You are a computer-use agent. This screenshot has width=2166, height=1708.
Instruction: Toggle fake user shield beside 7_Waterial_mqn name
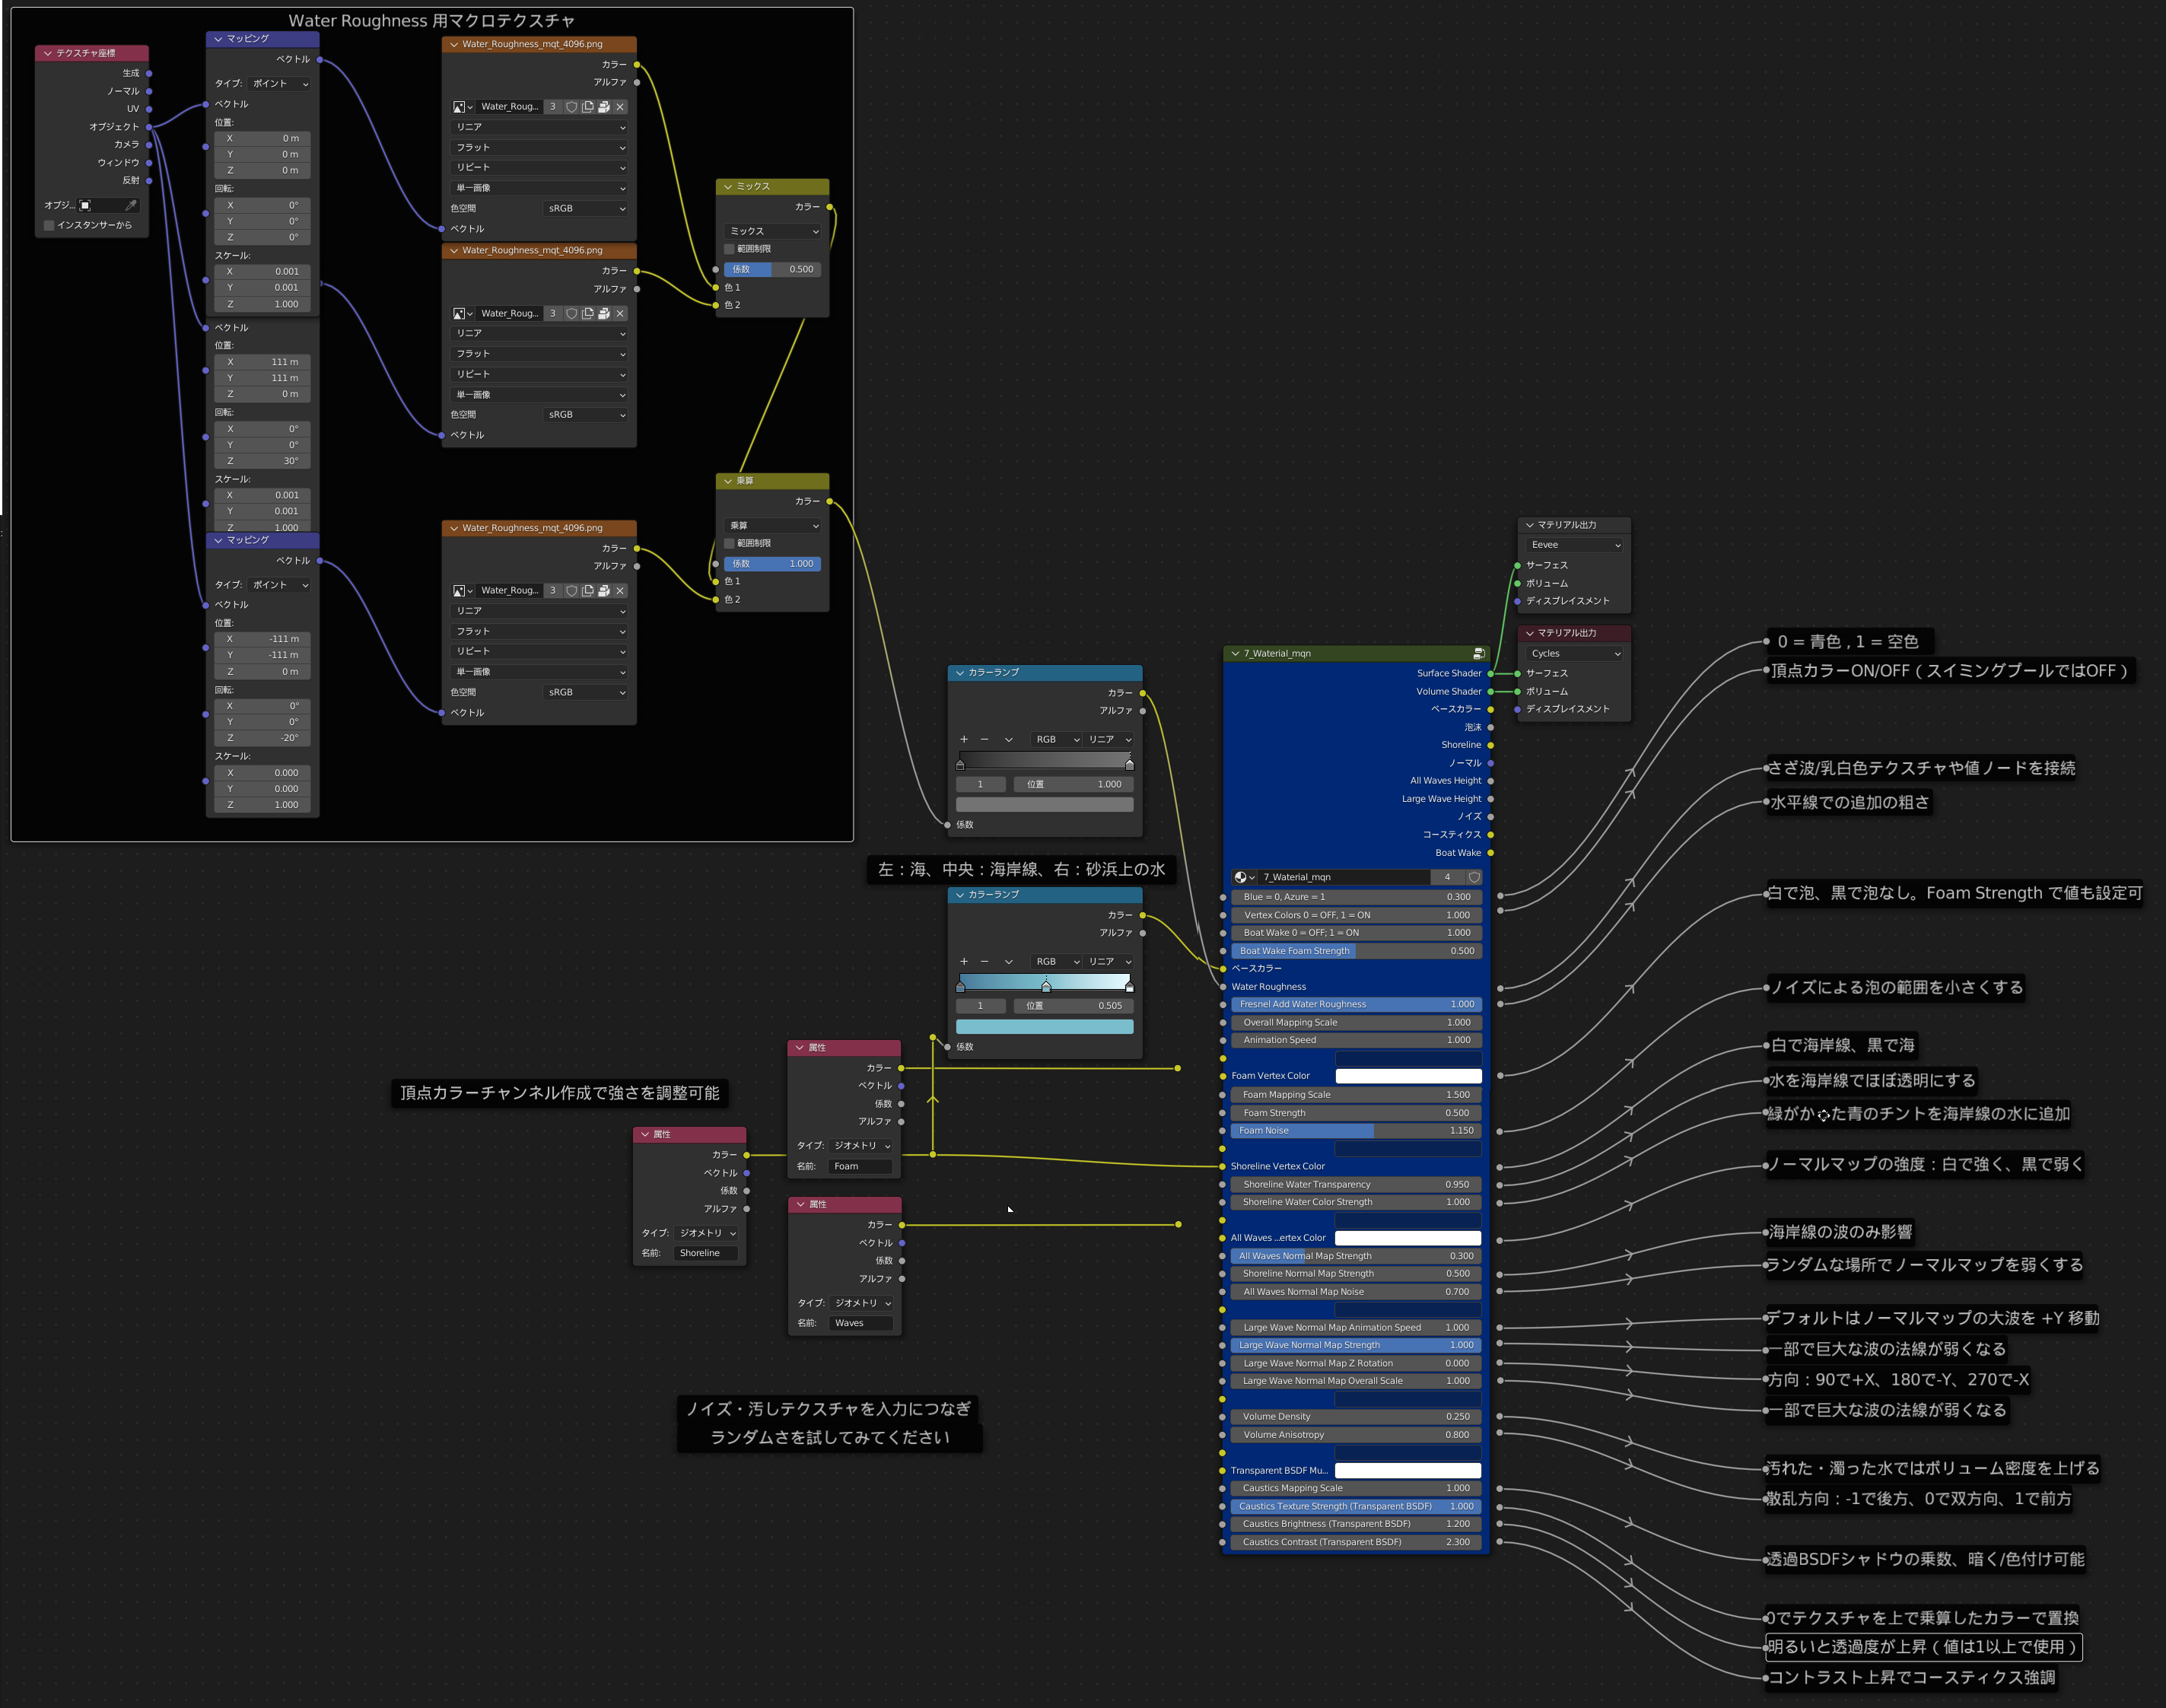coord(1473,877)
